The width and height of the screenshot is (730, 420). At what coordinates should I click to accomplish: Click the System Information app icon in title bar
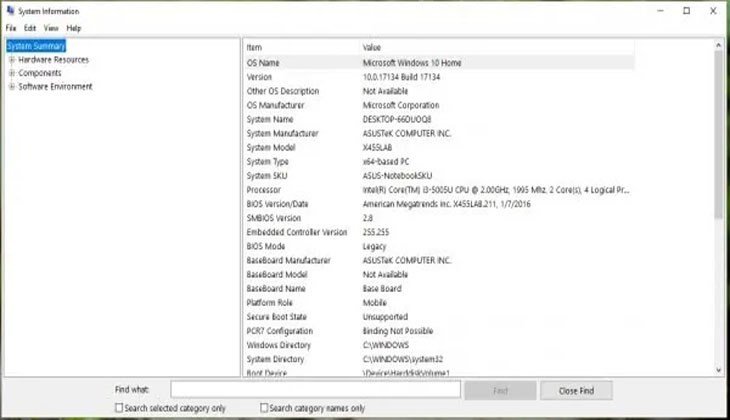(x=10, y=11)
